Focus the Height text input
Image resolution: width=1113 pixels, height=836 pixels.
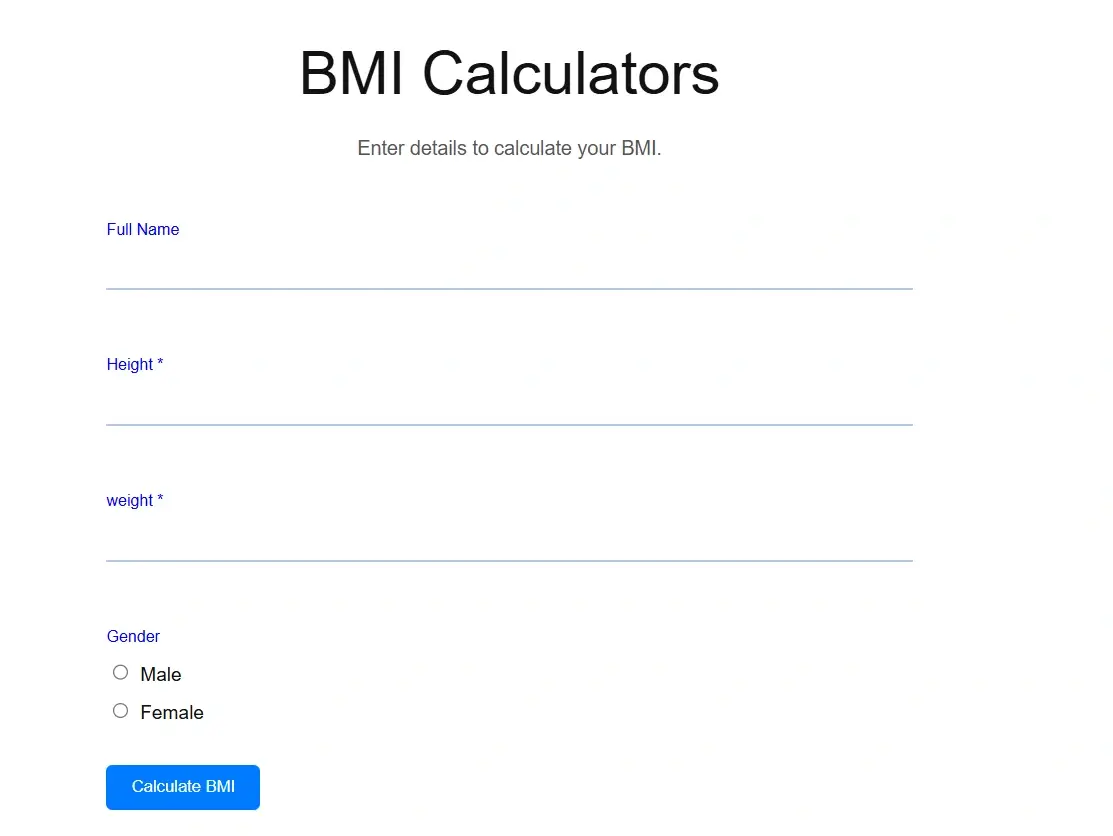[x=508, y=404]
